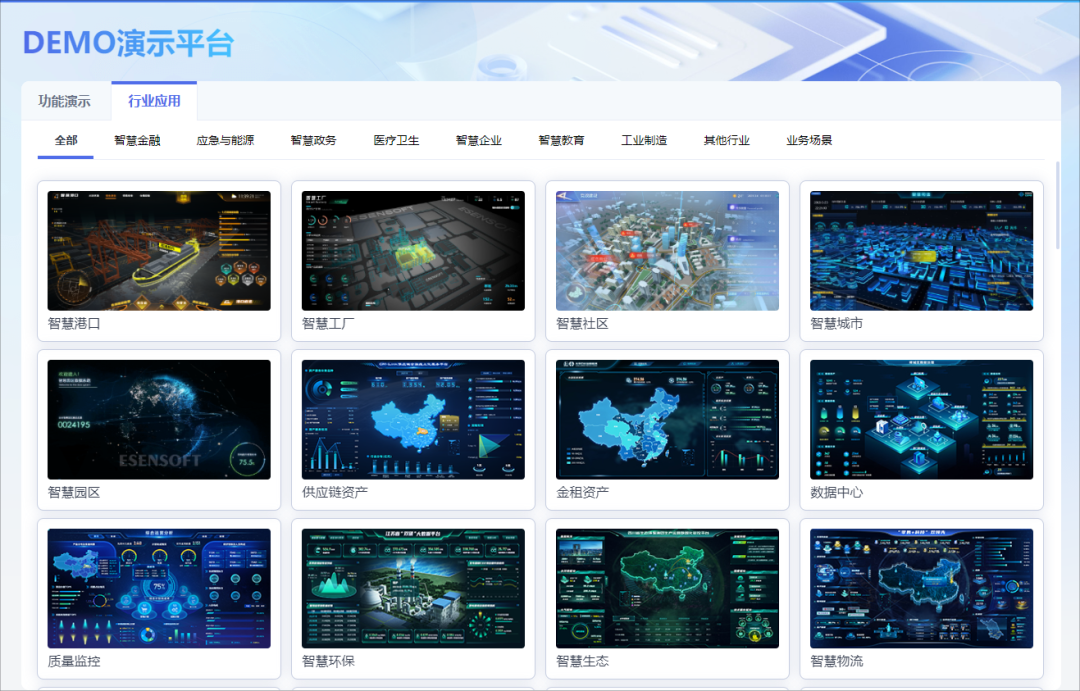Click the 数据中心 title link

point(836,493)
